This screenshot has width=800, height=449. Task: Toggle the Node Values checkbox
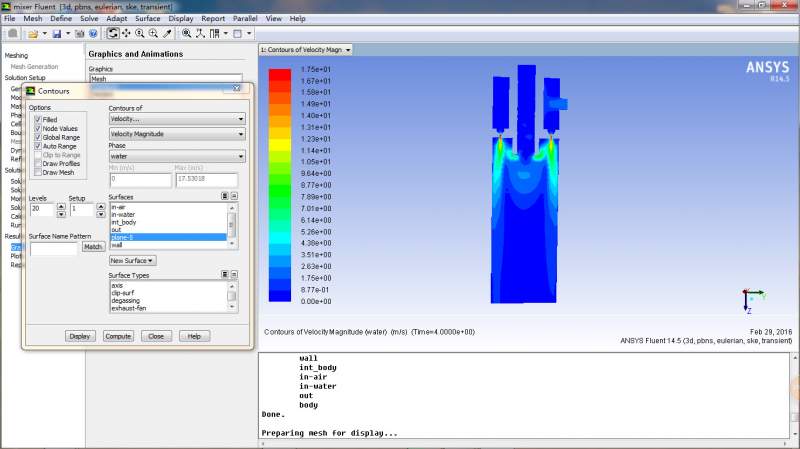point(38,129)
